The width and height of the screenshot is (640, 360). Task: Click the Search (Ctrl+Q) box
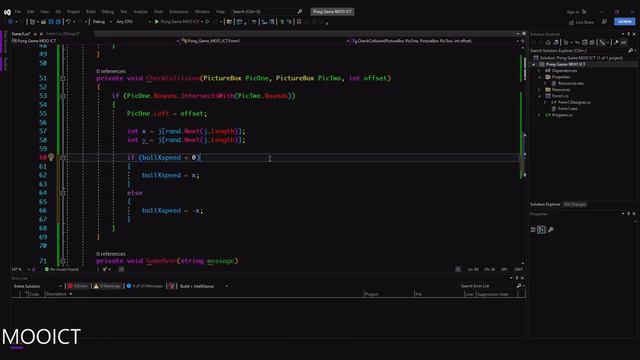click(x=267, y=11)
